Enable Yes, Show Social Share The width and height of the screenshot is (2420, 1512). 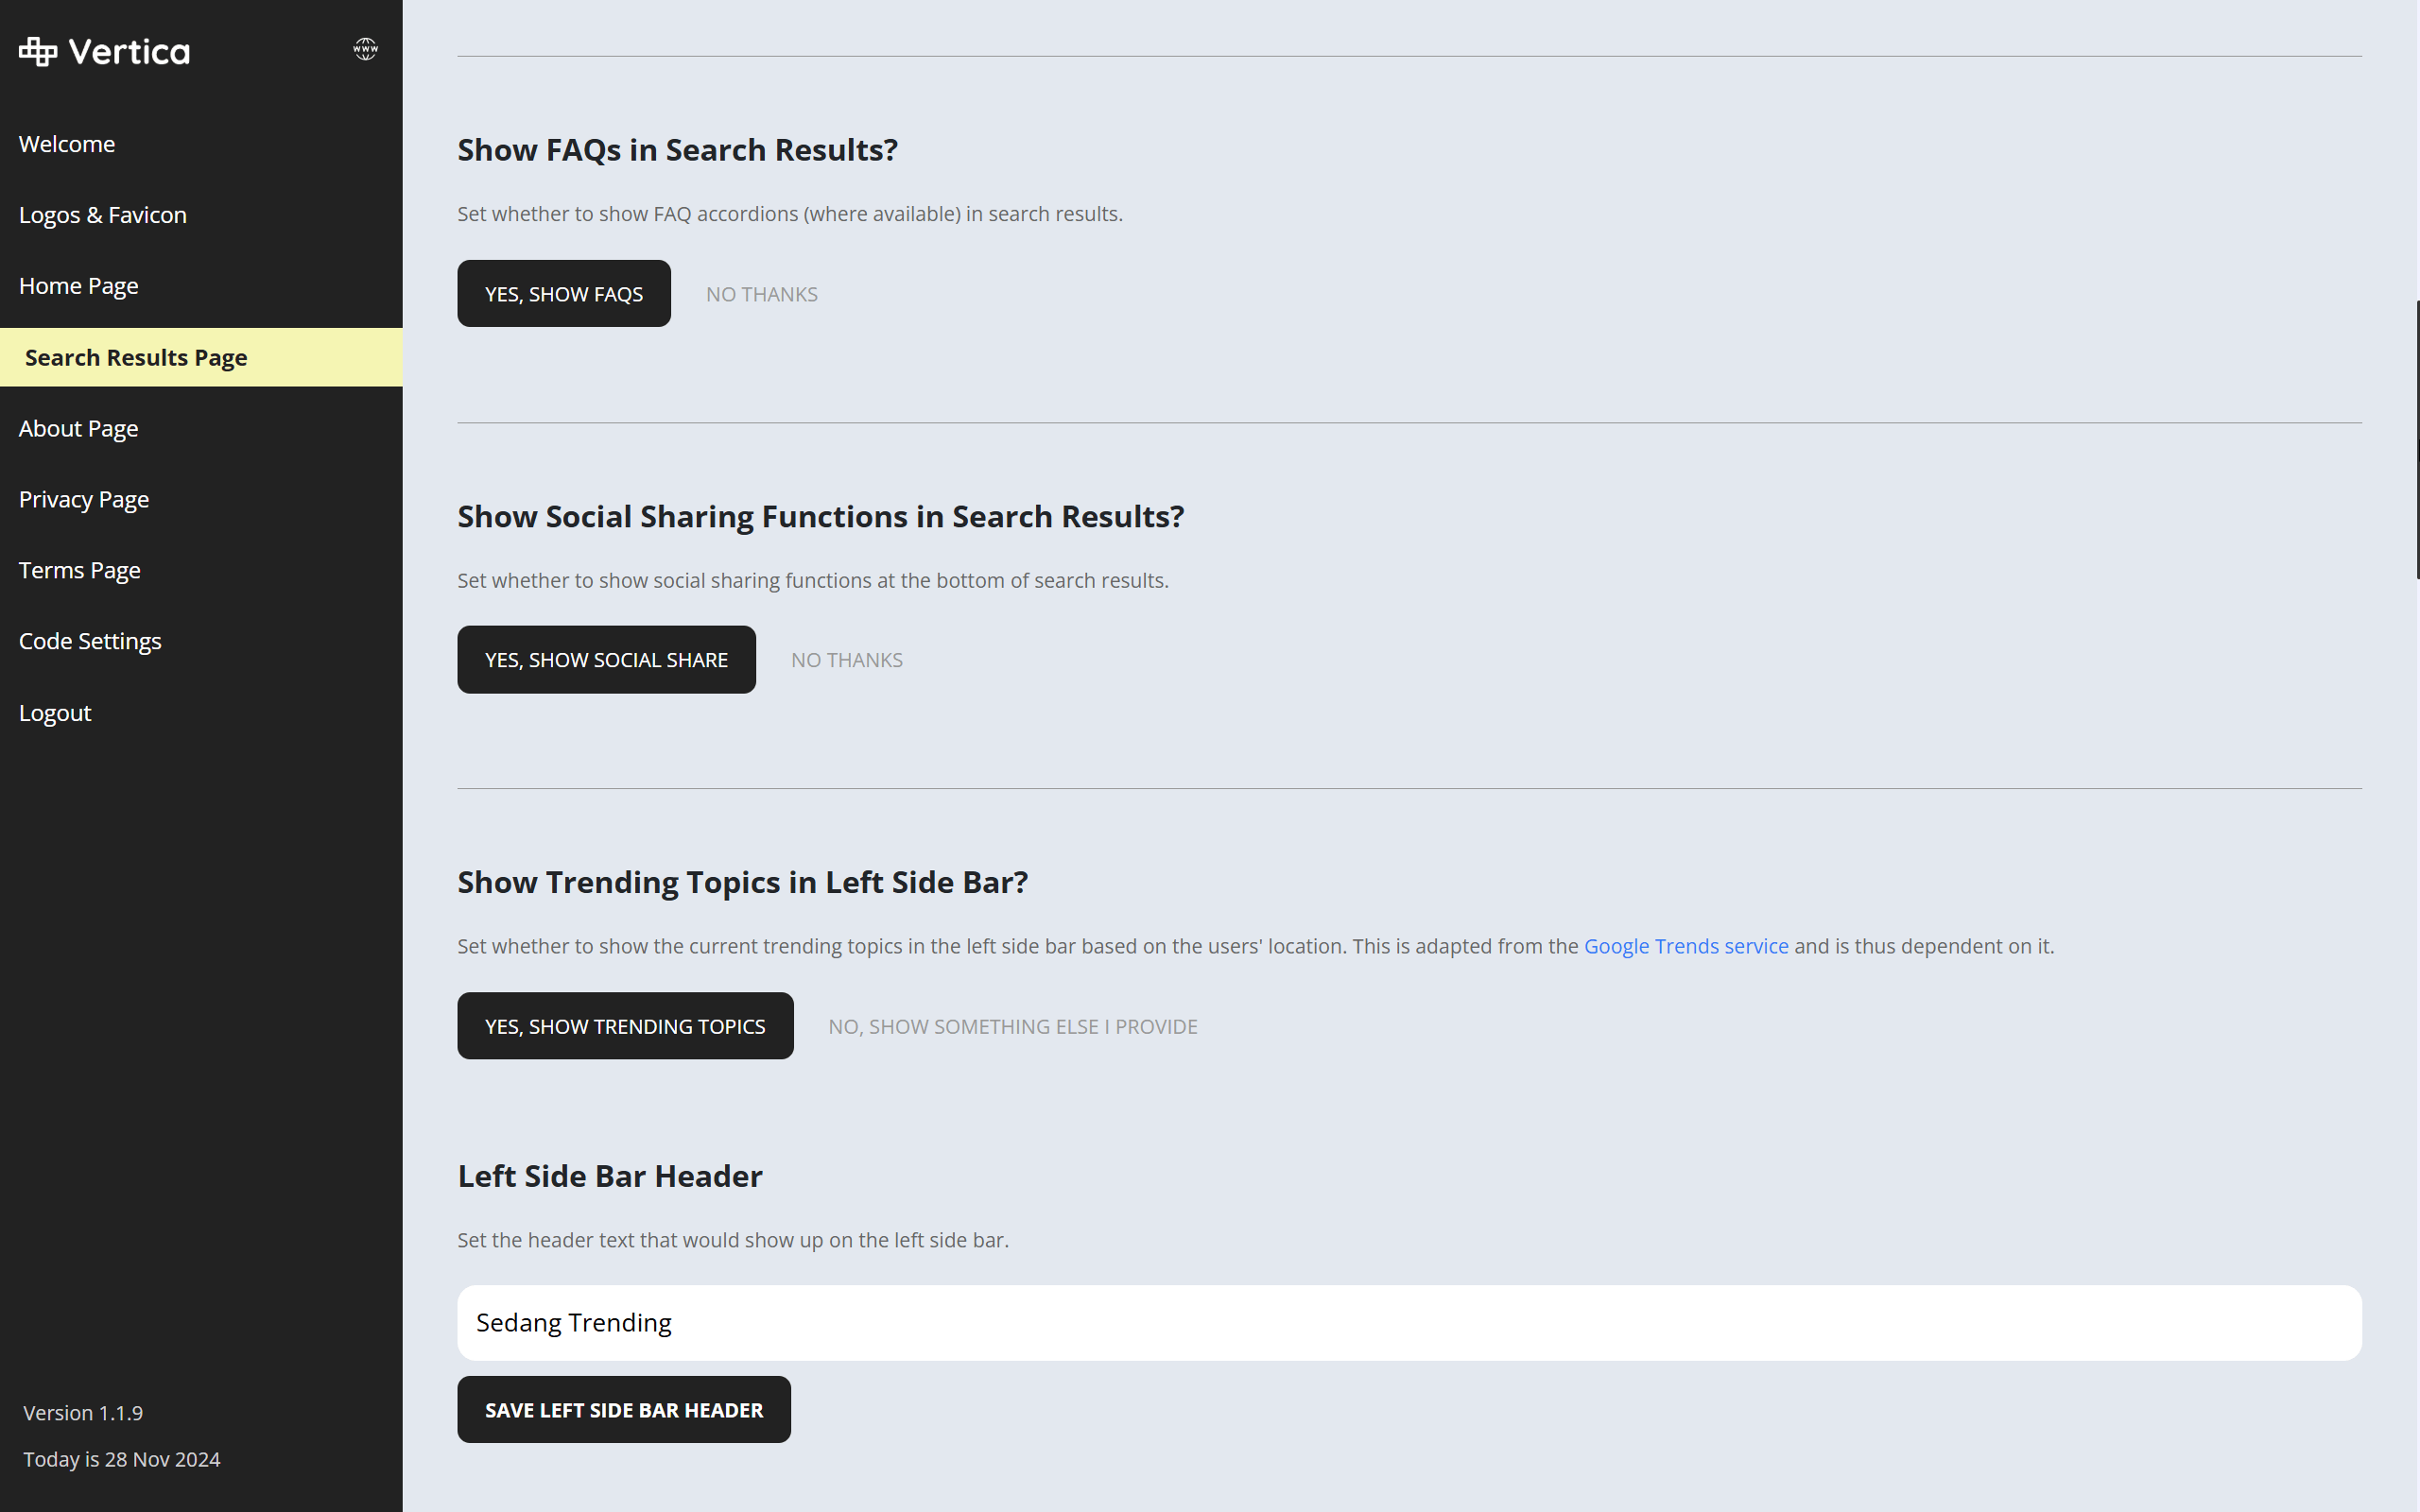pos(606,660)
